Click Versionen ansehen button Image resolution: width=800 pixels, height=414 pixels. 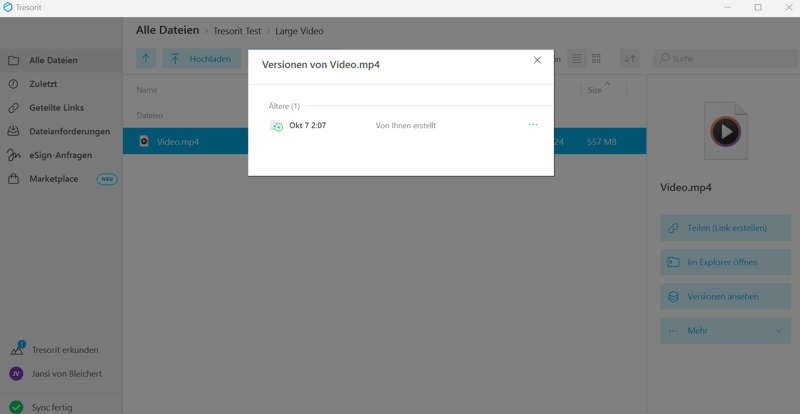tap(726, 297)
